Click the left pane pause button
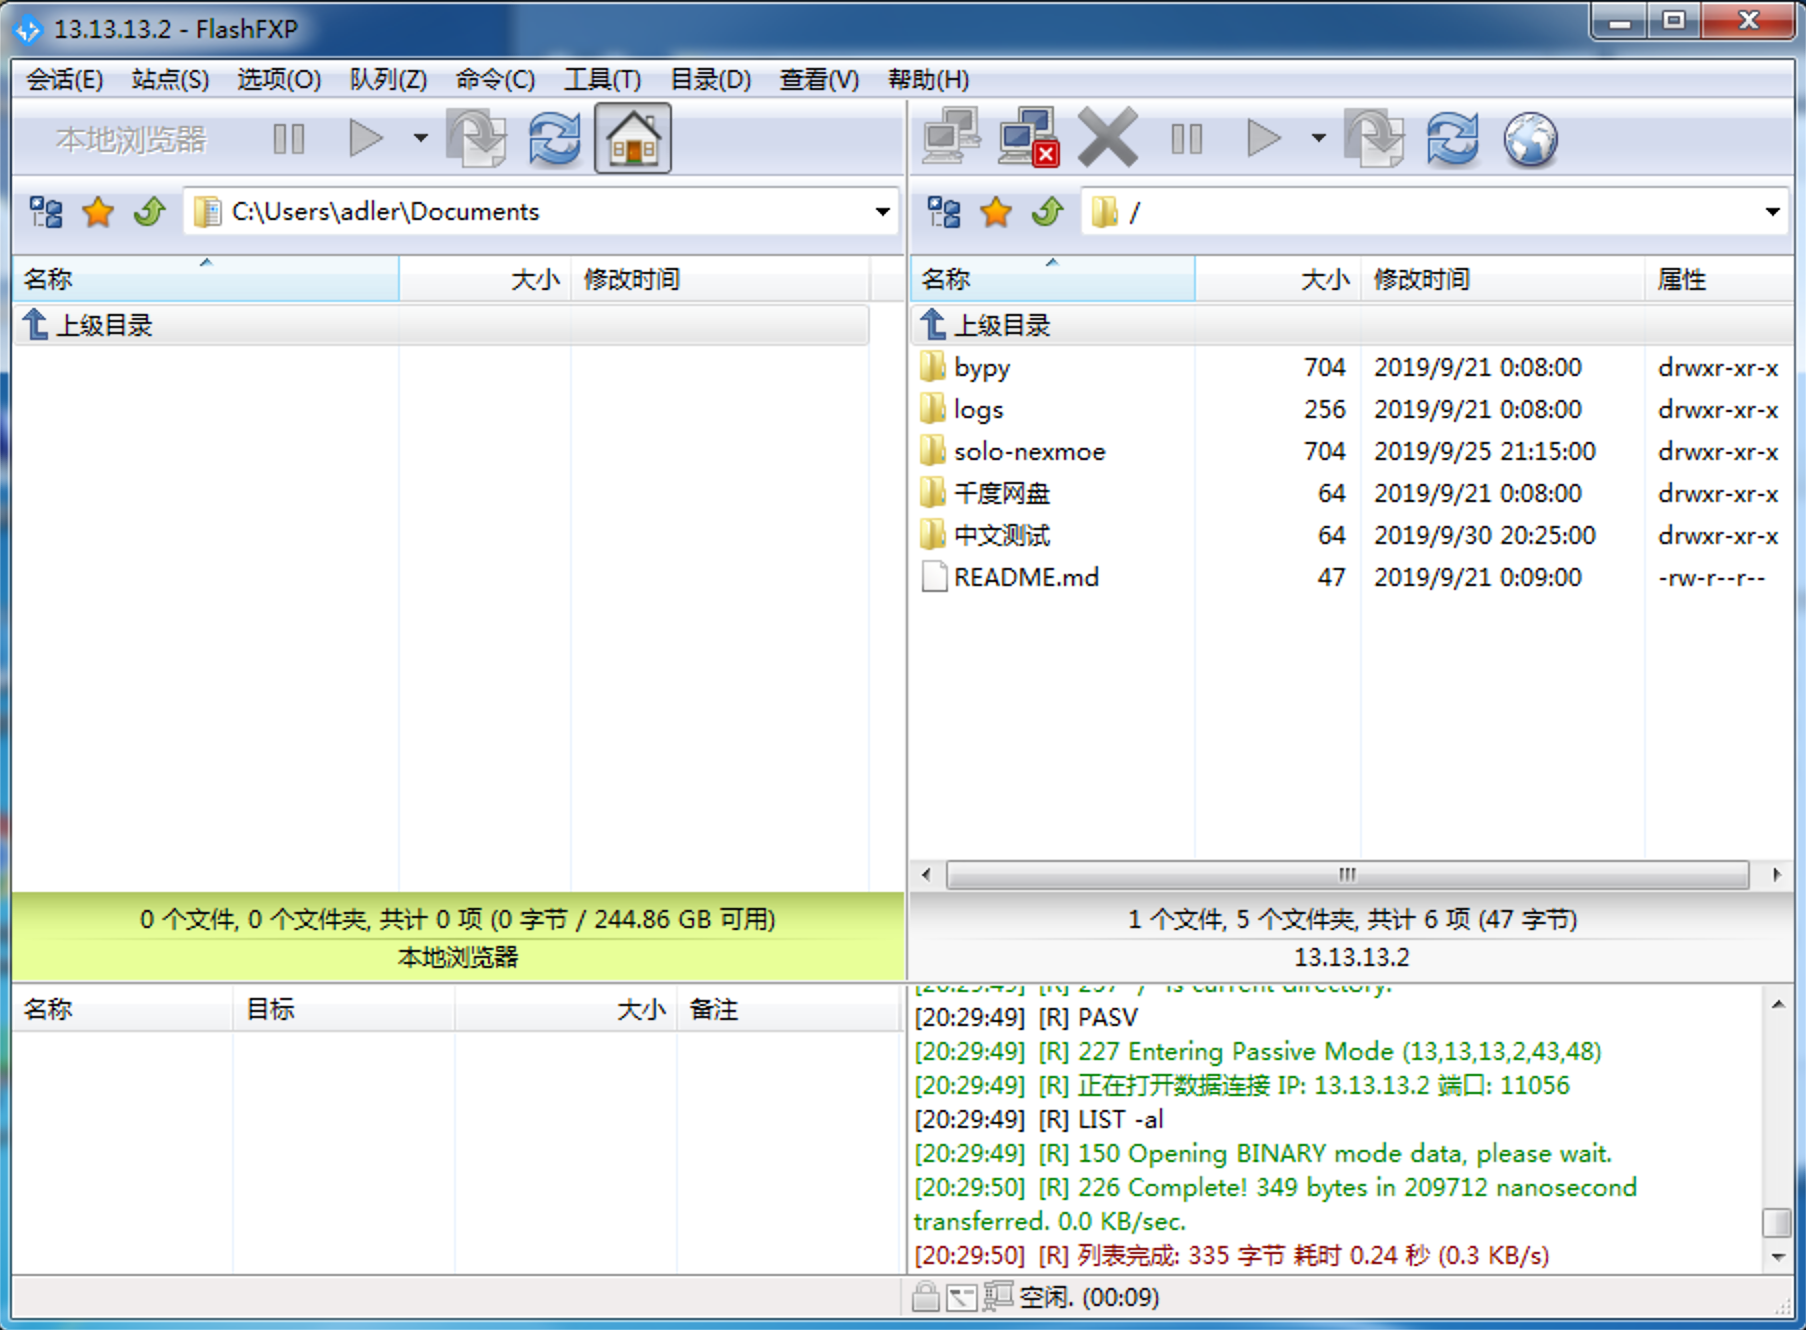The image size is (1806, 1330). click(289, 139)
